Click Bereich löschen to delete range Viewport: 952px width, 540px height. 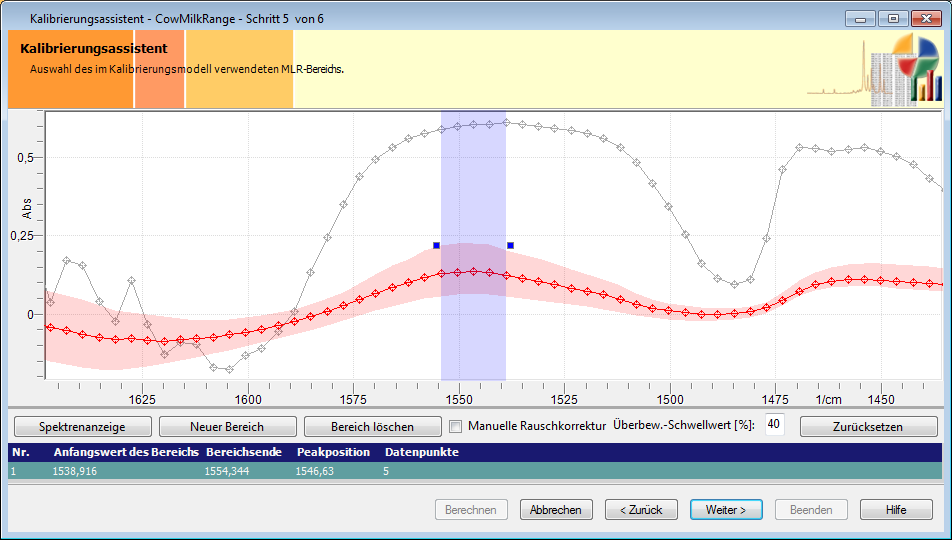[x=372, y=426]
